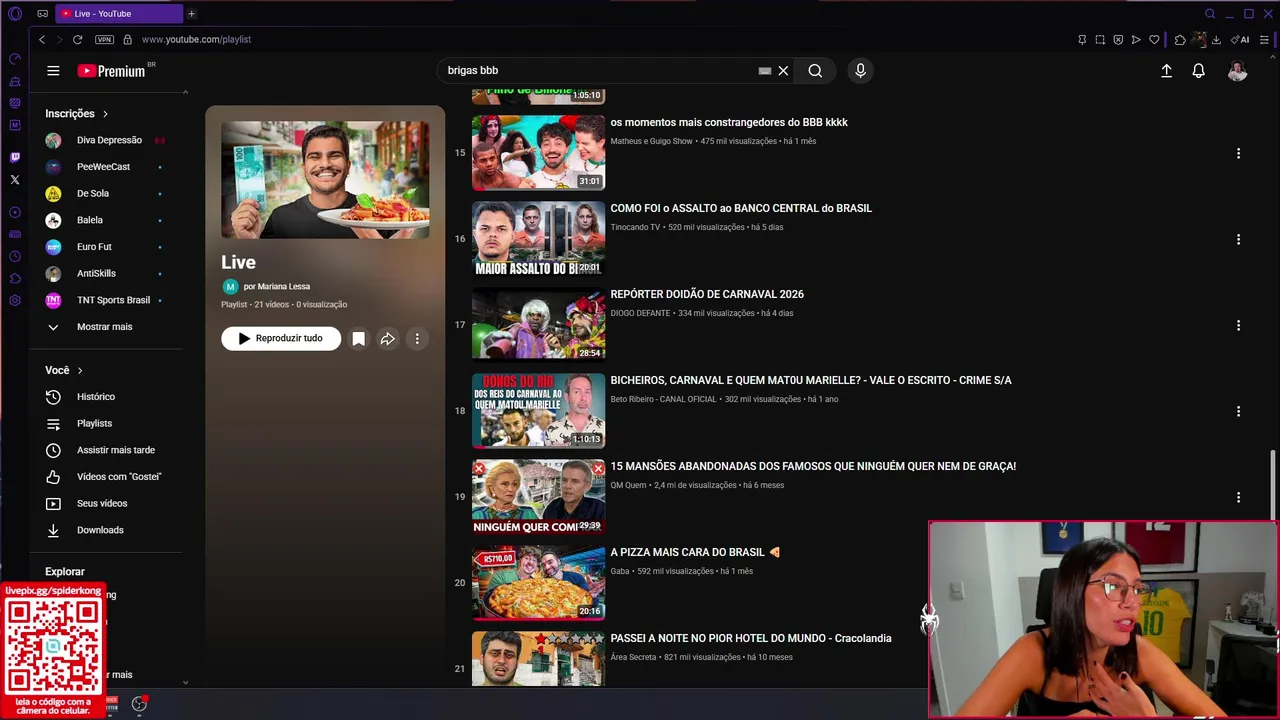This screenshot has width=1280, height=720.
Task: Play 'PASSEI A NOITE NO PIOR HOTEL' thumbnail
Action: (538, 659)
